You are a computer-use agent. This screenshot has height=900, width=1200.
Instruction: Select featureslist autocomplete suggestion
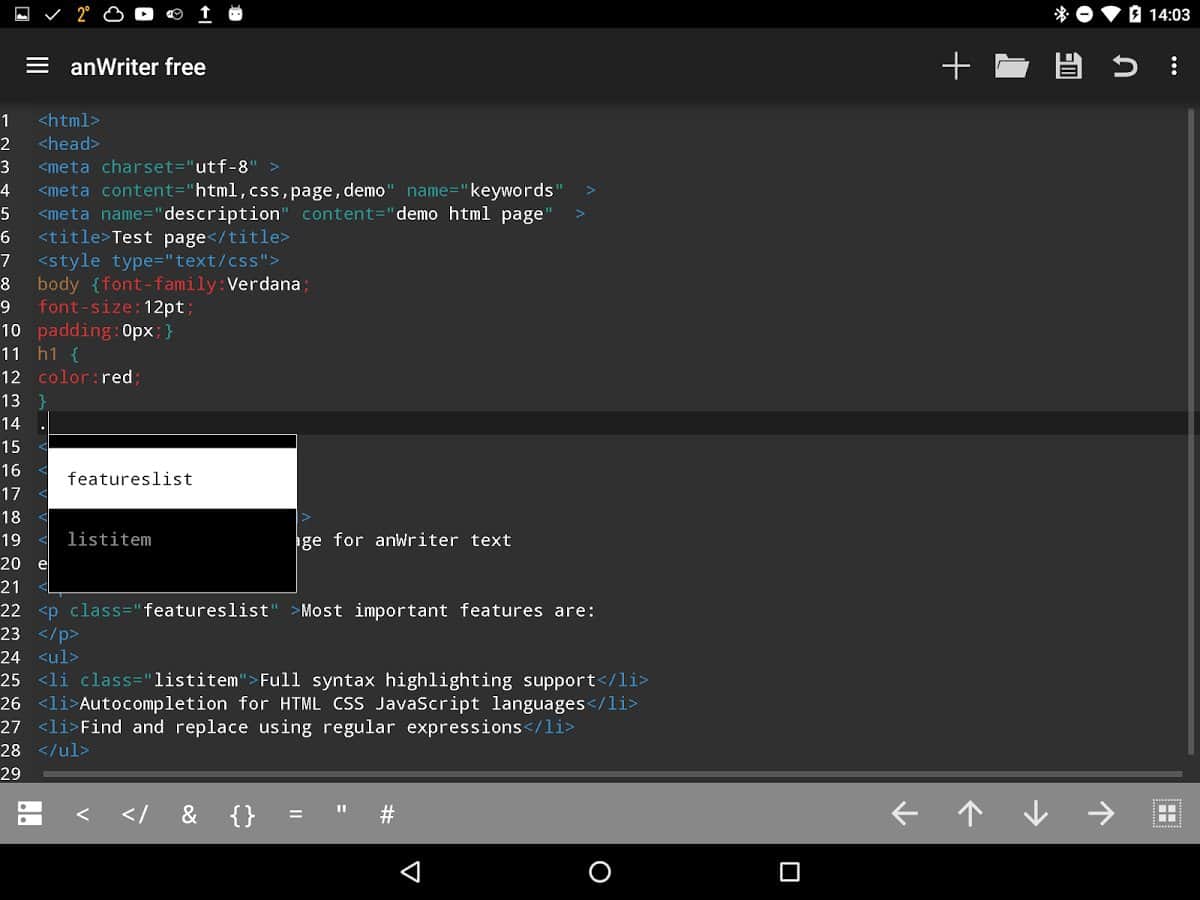(x=172, y=479)
